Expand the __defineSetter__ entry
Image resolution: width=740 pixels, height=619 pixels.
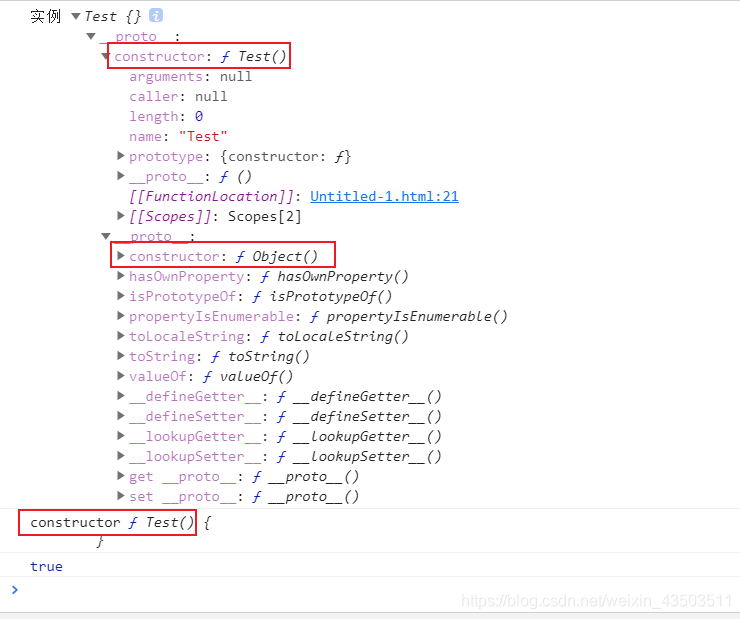pos(121,416)
